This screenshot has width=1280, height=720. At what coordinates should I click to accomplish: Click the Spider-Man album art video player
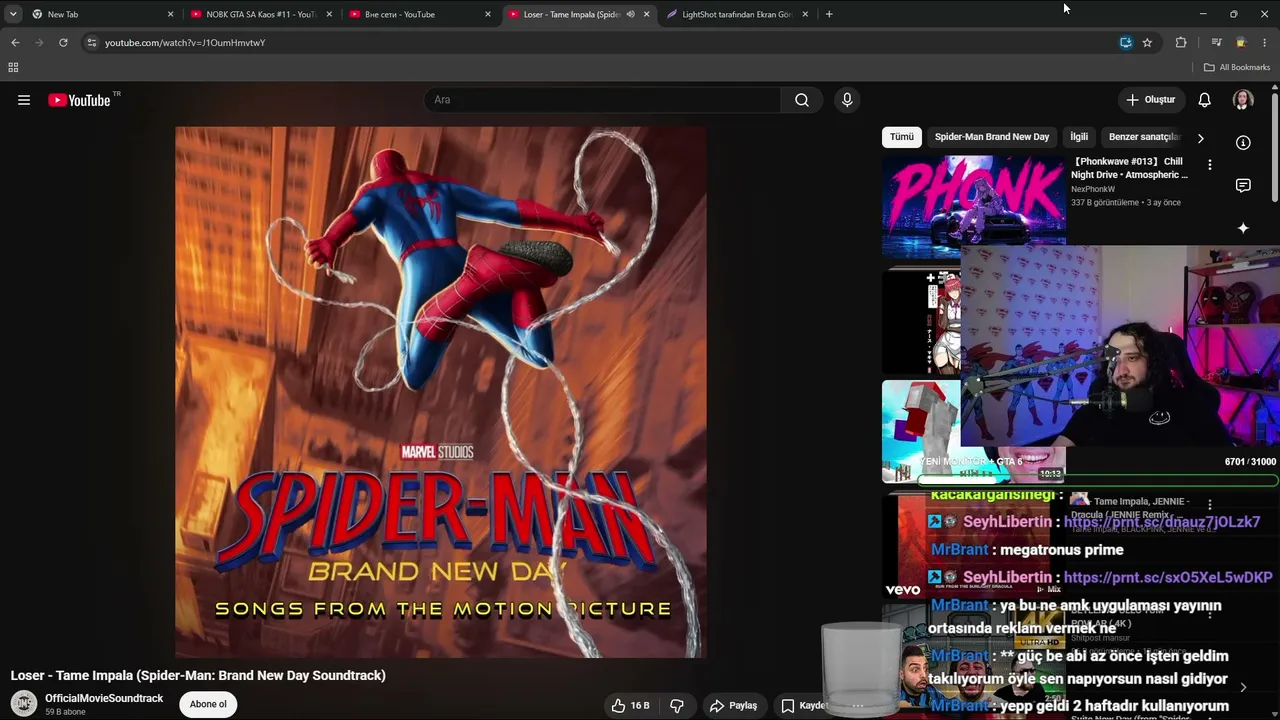pos(440,392)
